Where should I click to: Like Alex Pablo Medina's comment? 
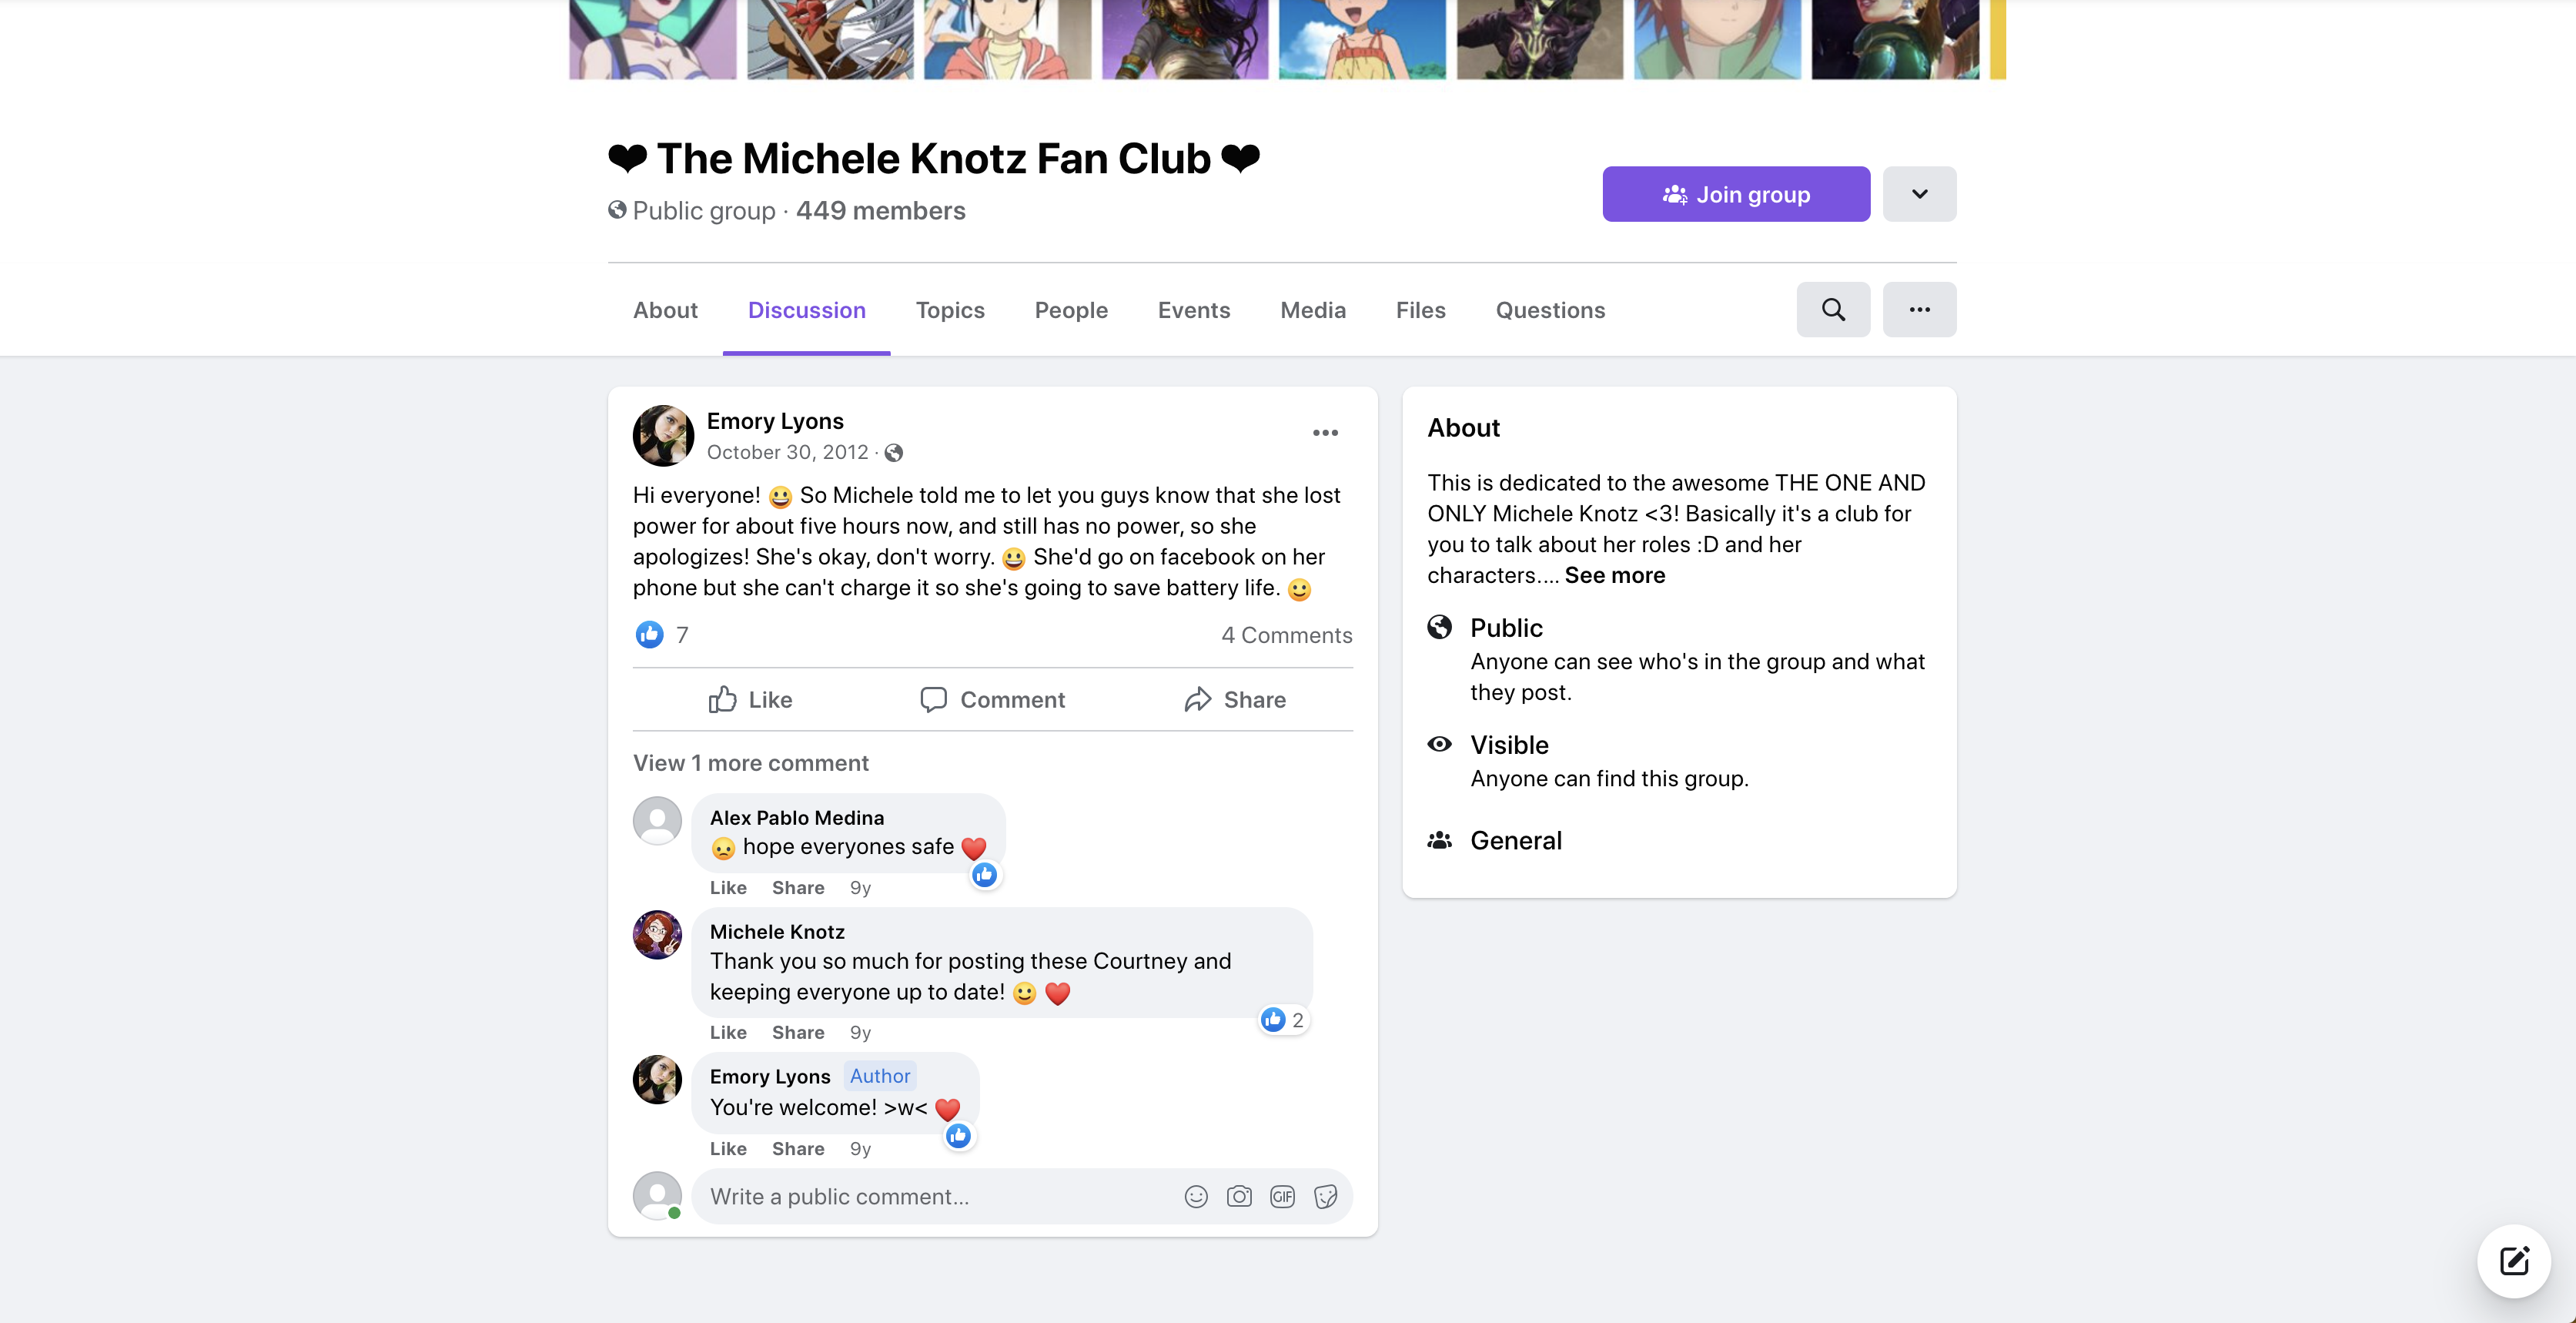point(728,887)
